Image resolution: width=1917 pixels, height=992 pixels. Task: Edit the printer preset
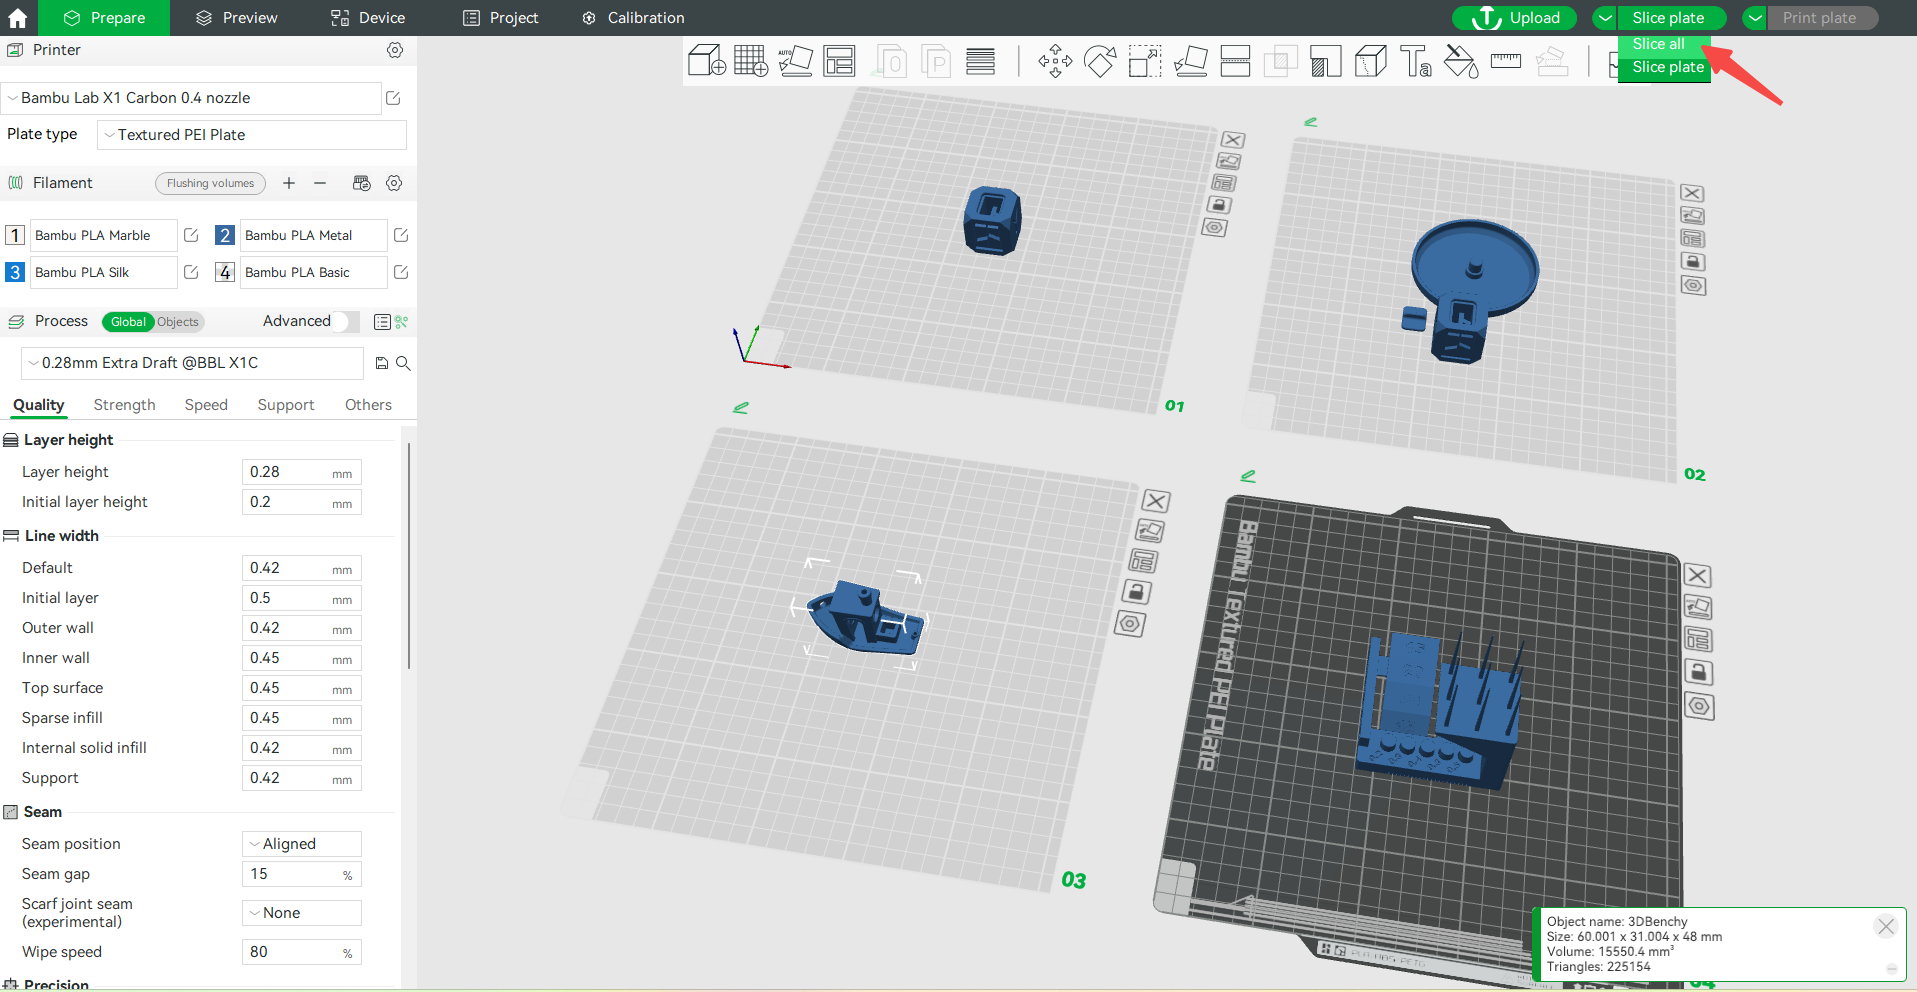[x=393, y=98]
